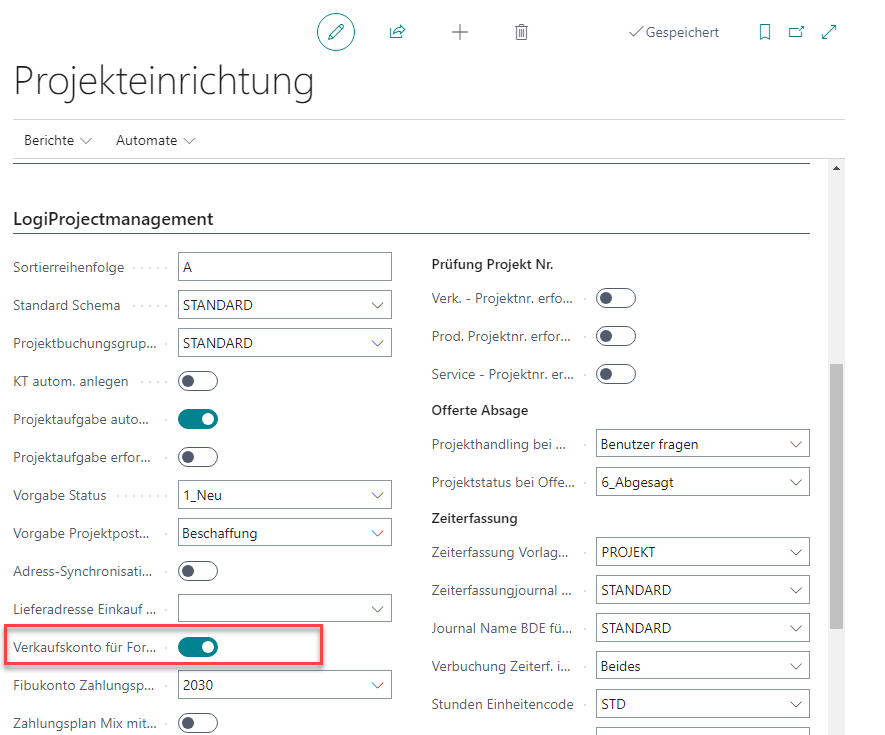Image resolution: width=885 pixels, height=735 pixels.
Task: Click the Zeiterfassung group heading
Action: pos(474,518)
